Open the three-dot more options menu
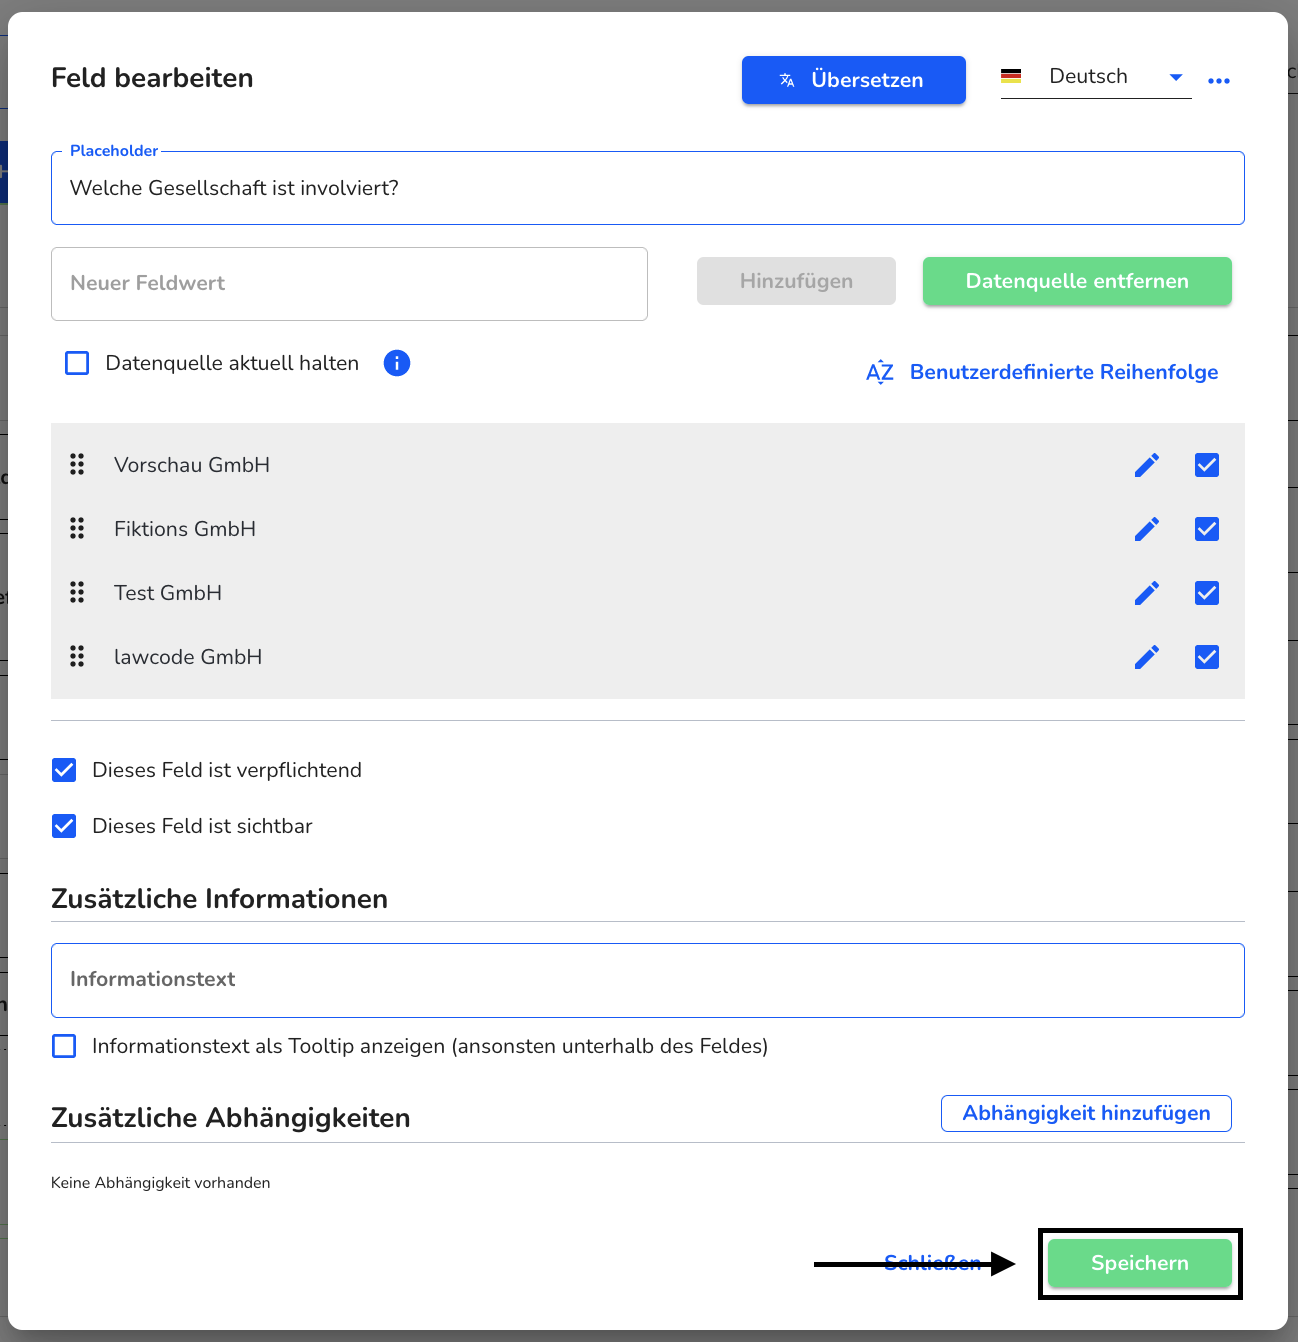 (x=1218, y=81)
